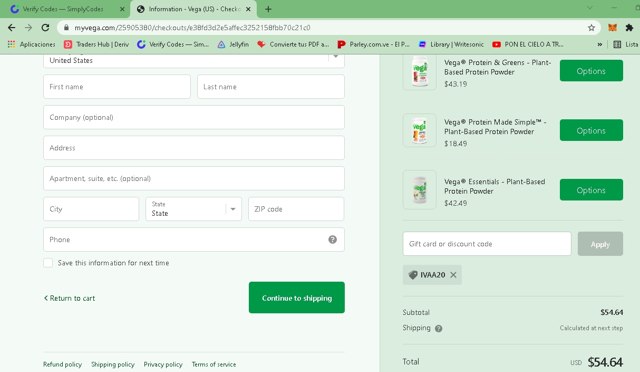Screen dimensions: 640x372
Task: Click the $54.64 total amount
Action: point(605,362)
